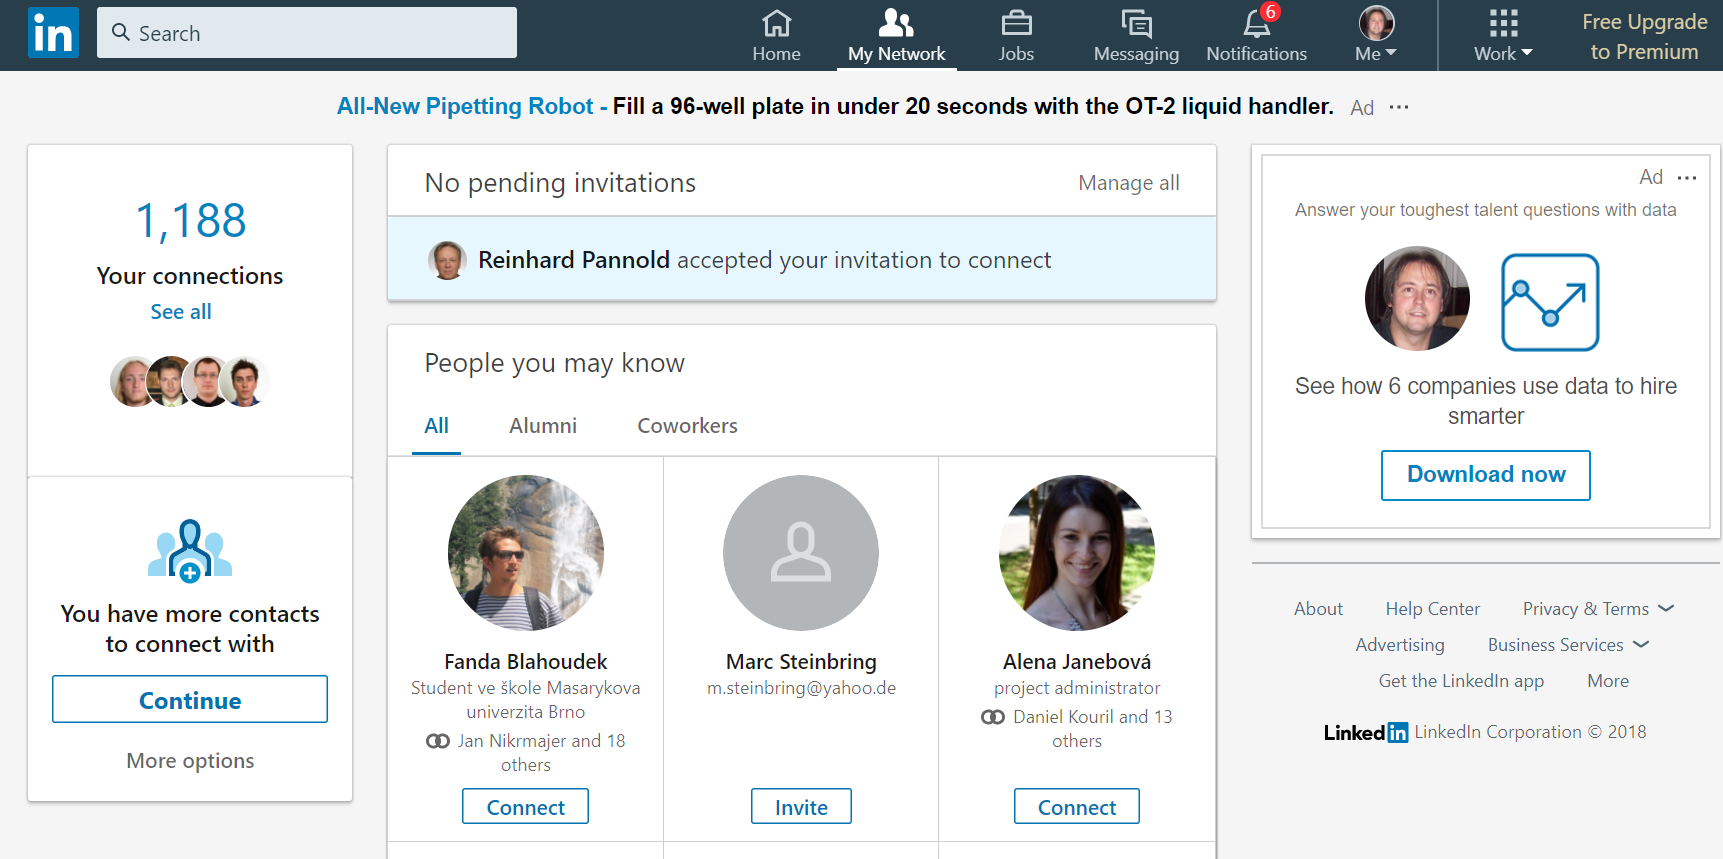
Task: Connect with Fanda Blahoudek
Action: click(525, 806)
